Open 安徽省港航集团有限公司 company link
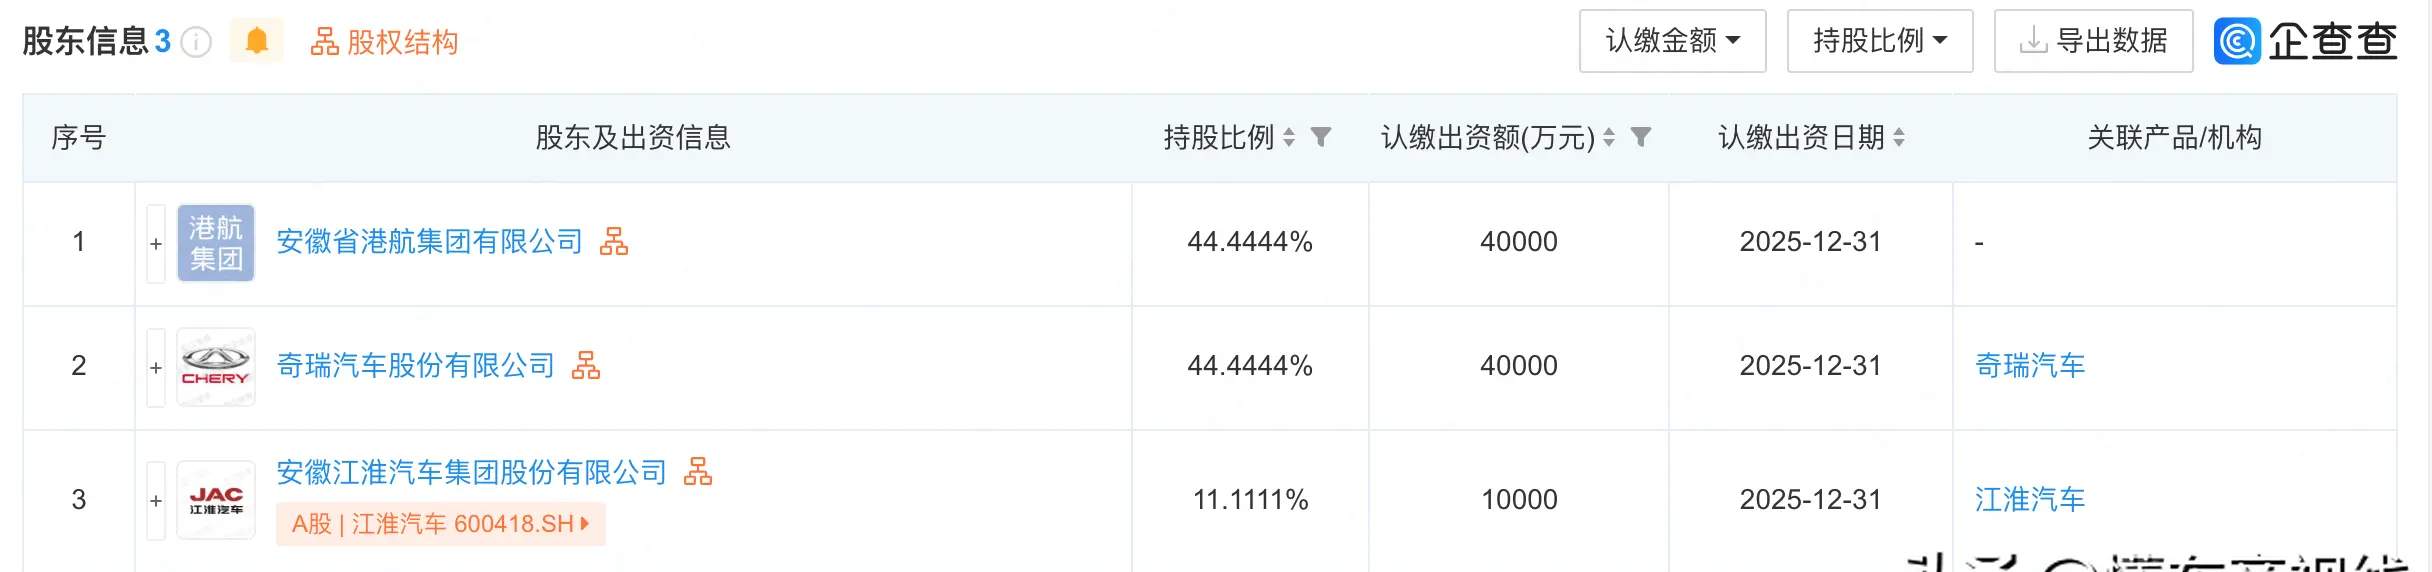 [429, 241]
